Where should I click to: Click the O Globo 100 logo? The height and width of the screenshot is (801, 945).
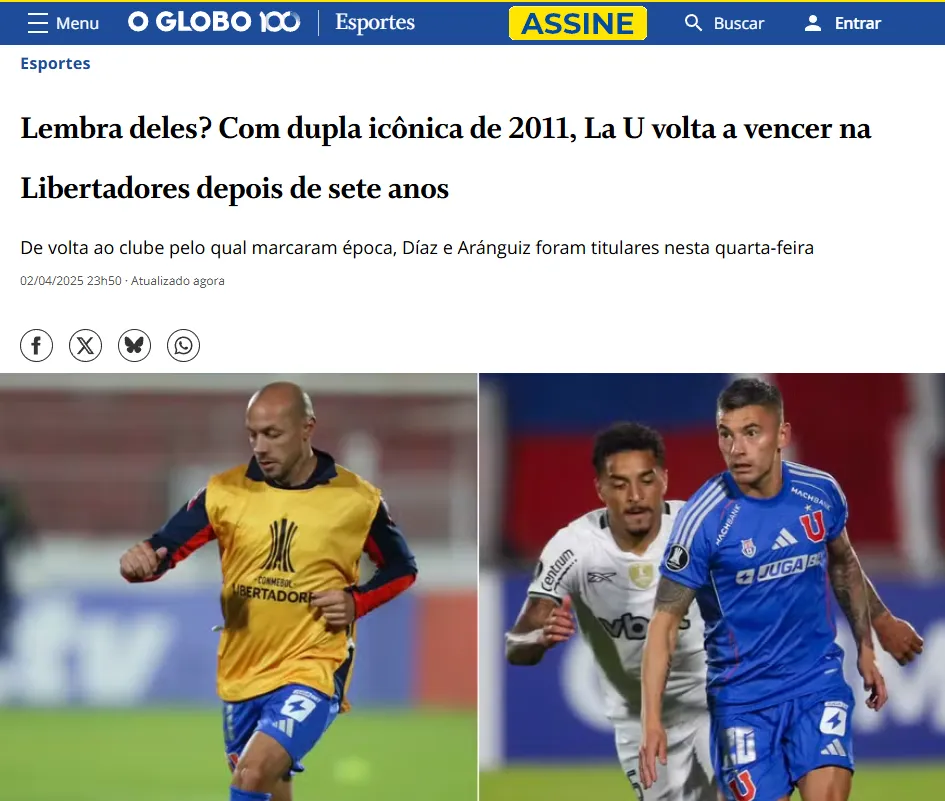coord(214,22)
